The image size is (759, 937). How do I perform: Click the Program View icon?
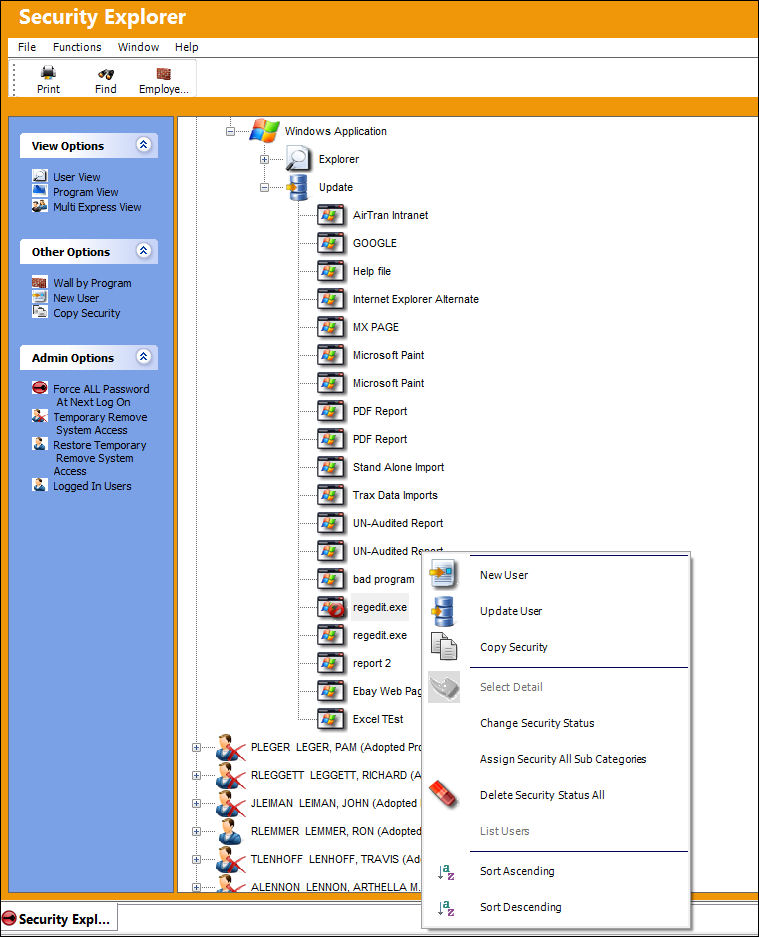39,191
